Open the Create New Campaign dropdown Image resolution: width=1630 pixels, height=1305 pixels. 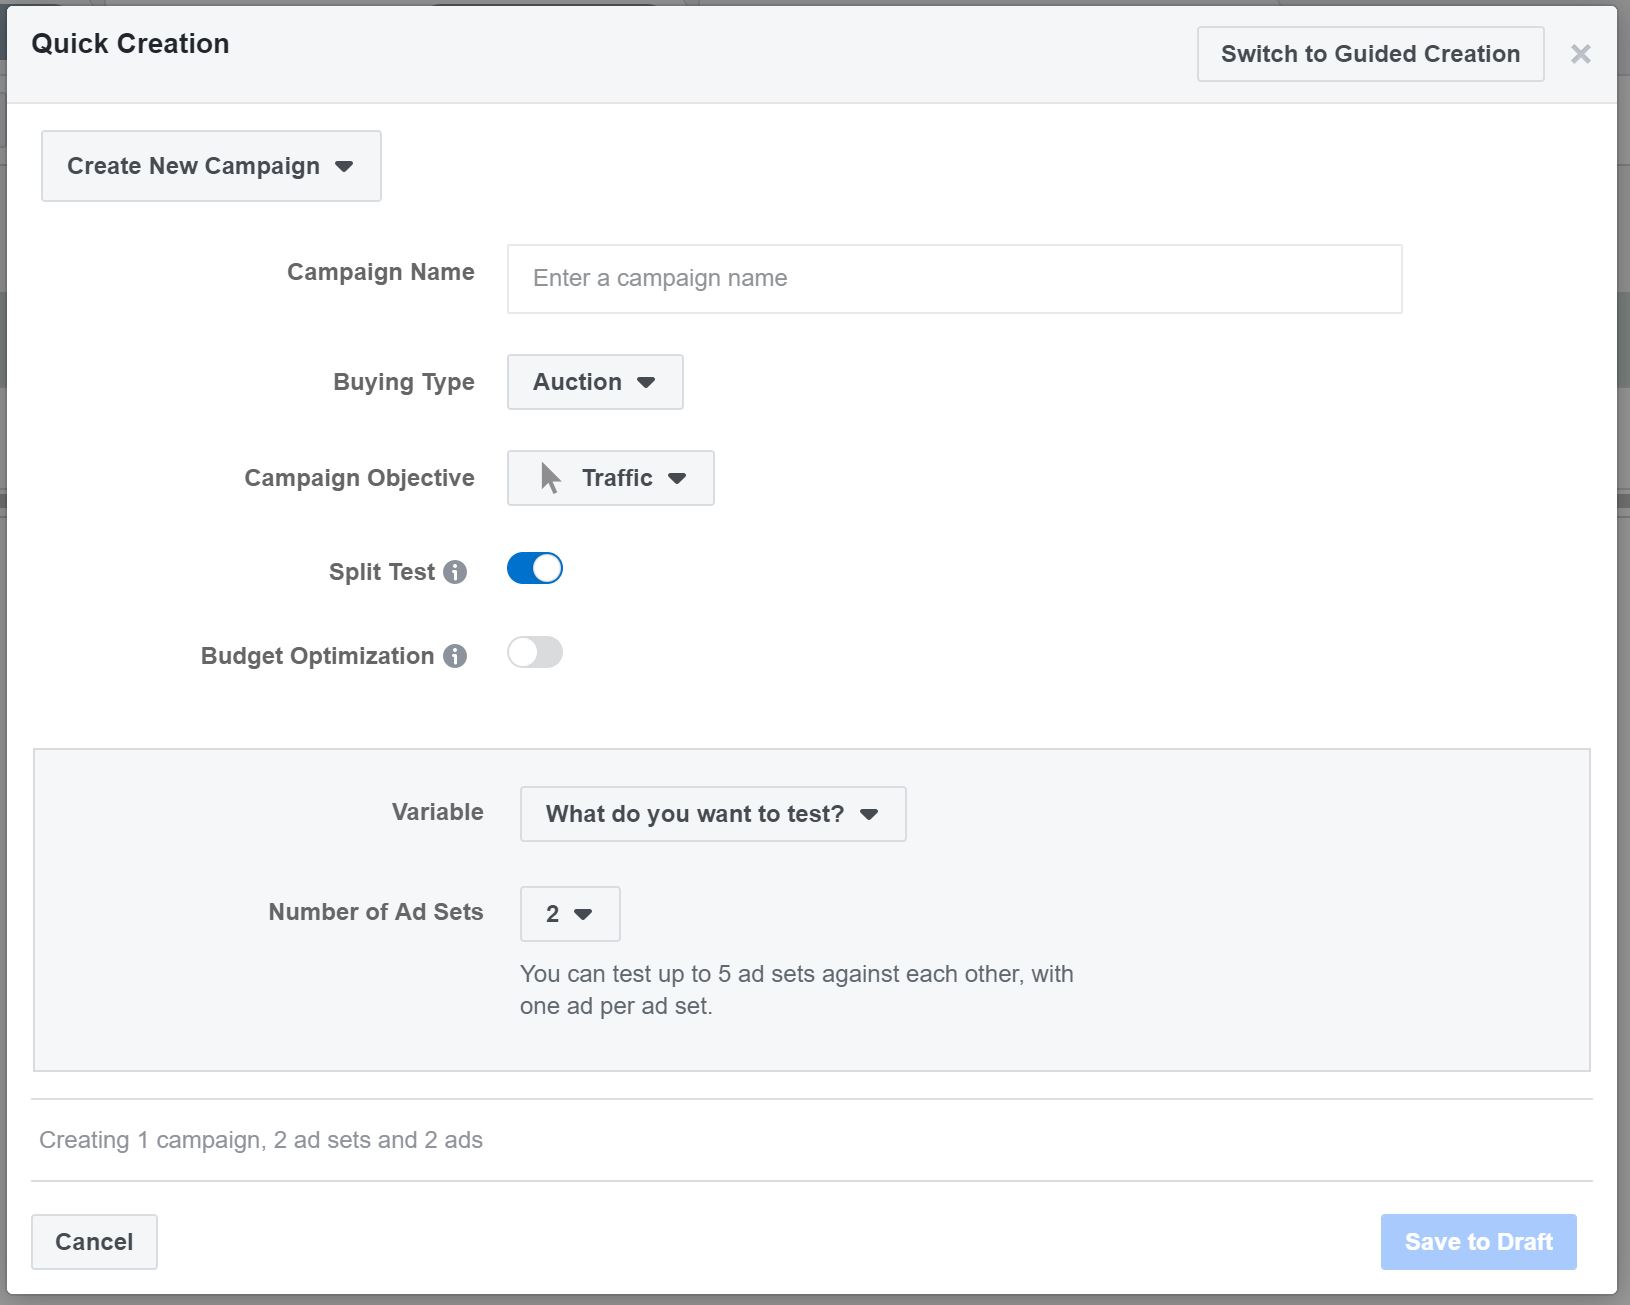point(211,166)
